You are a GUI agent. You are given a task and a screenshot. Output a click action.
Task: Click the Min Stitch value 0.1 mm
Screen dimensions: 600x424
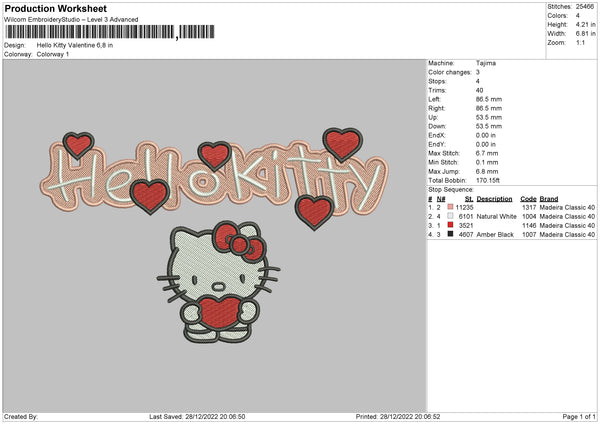pos(487,162)
